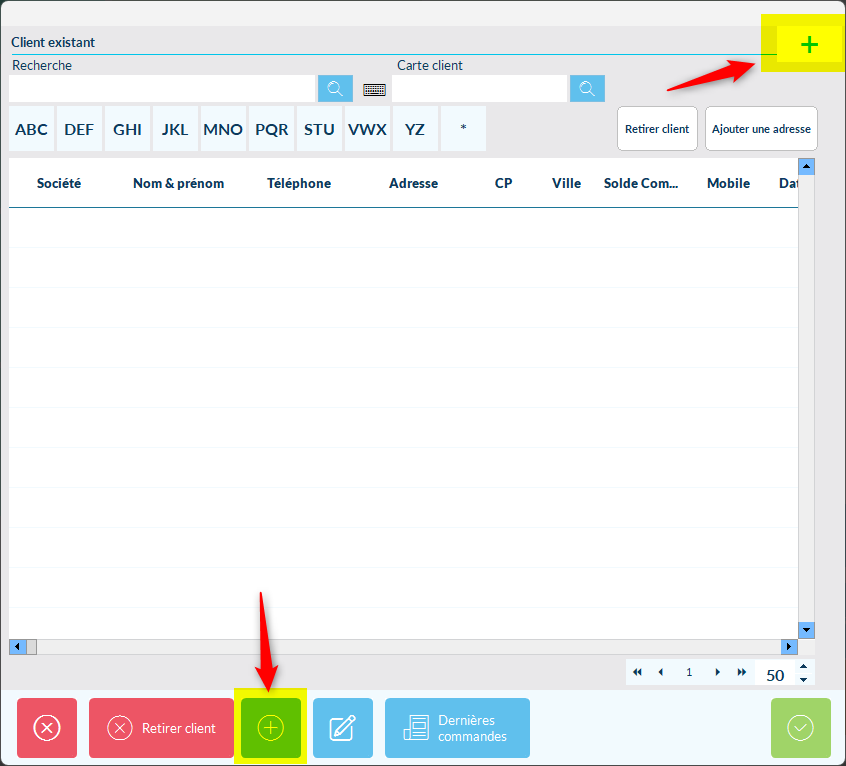The height and width of the screenshot is (766, 846).
Task: Filter clients by PQR letters
Action: [271, 129]
